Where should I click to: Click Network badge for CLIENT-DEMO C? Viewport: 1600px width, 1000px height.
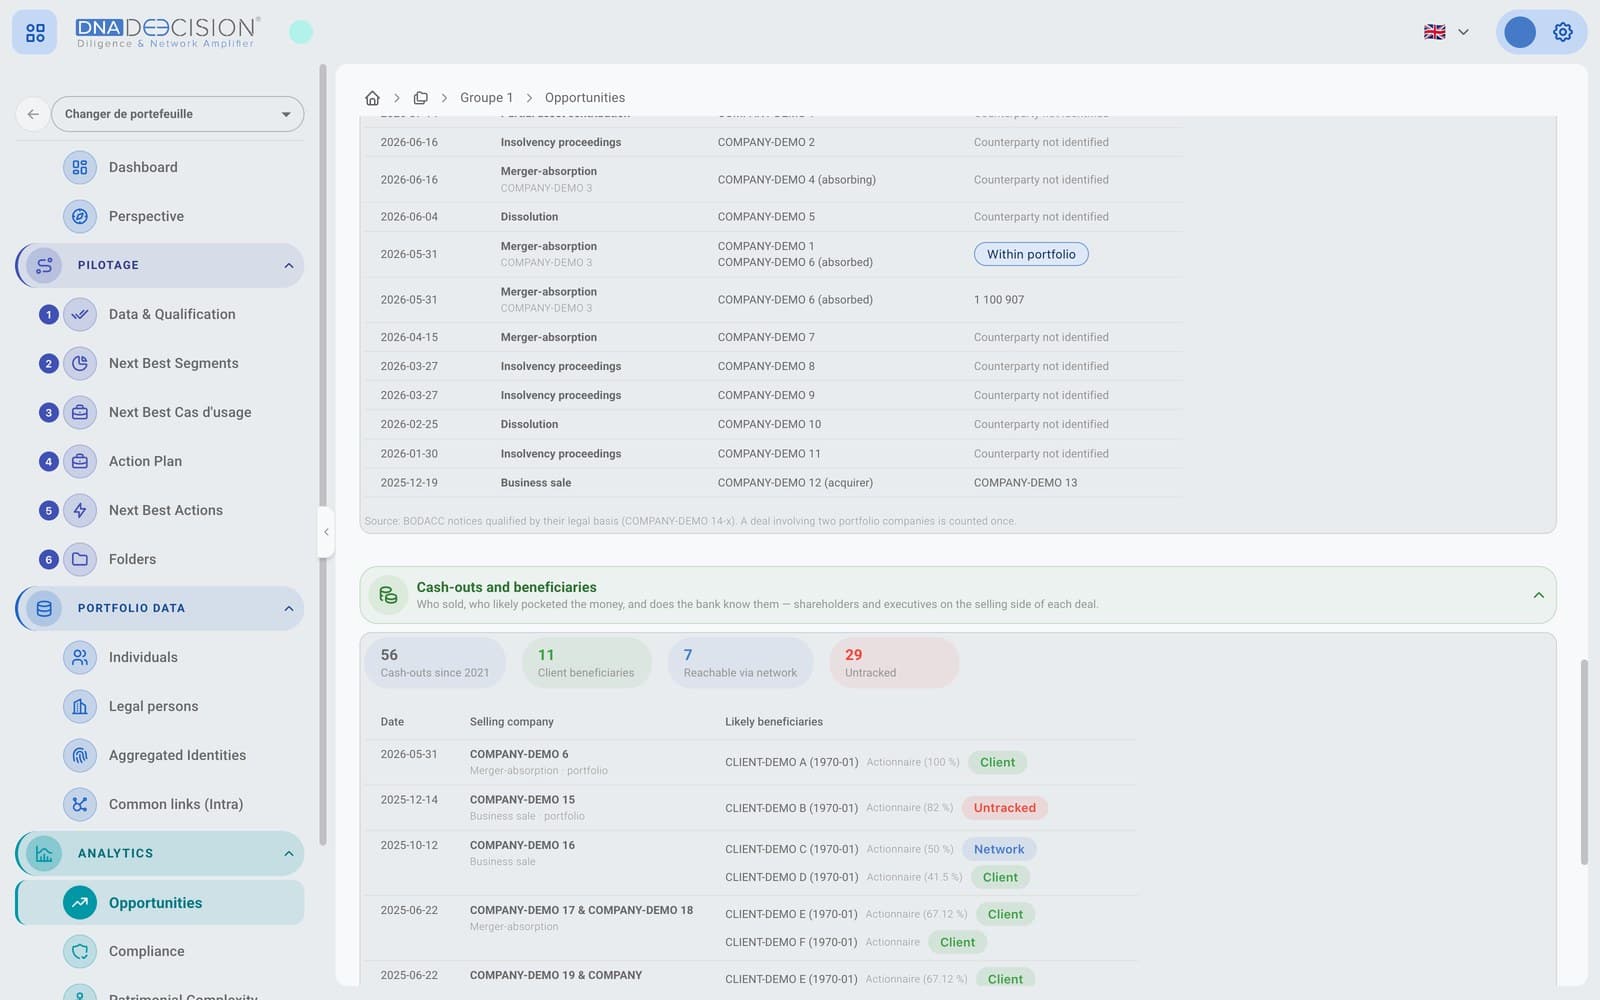(999, 849)
